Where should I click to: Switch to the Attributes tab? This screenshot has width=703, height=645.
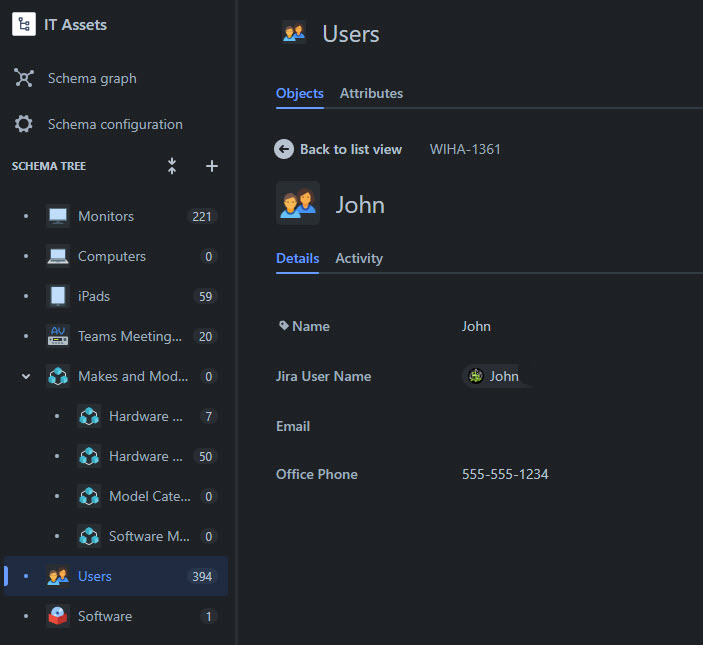point(371,93)
